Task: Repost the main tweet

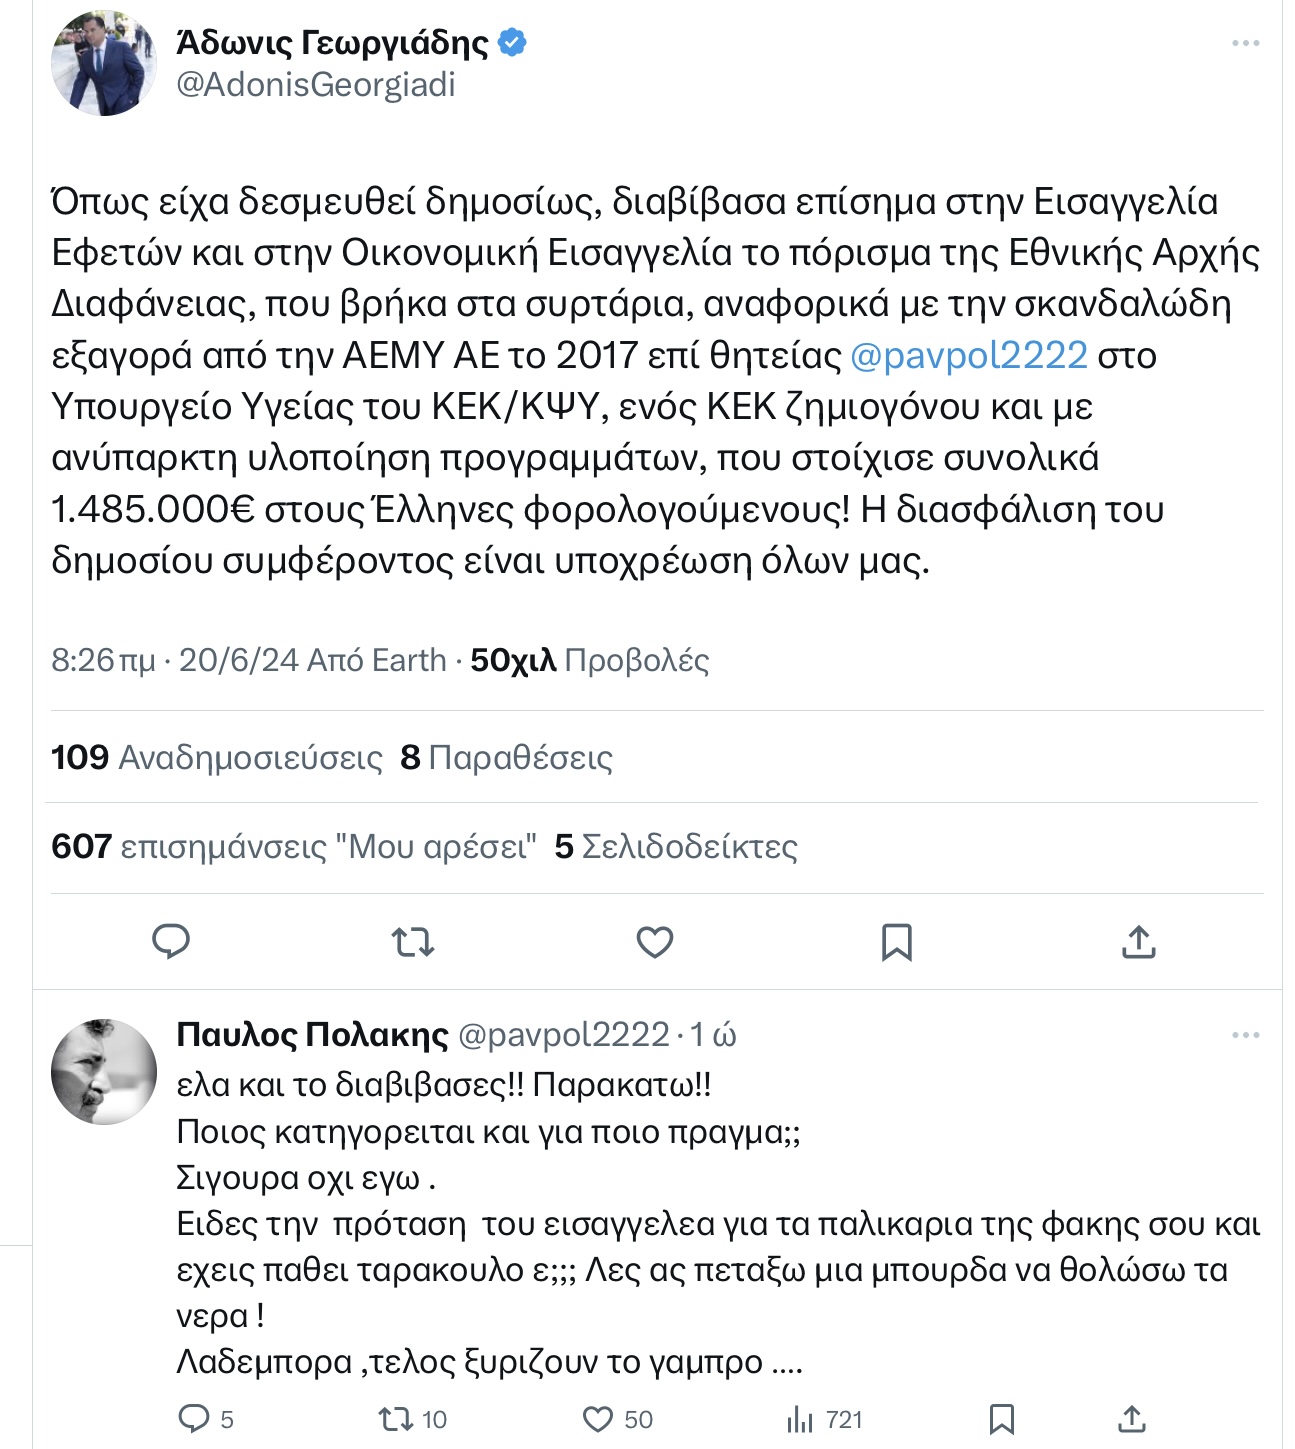Action: click(412, 941)
